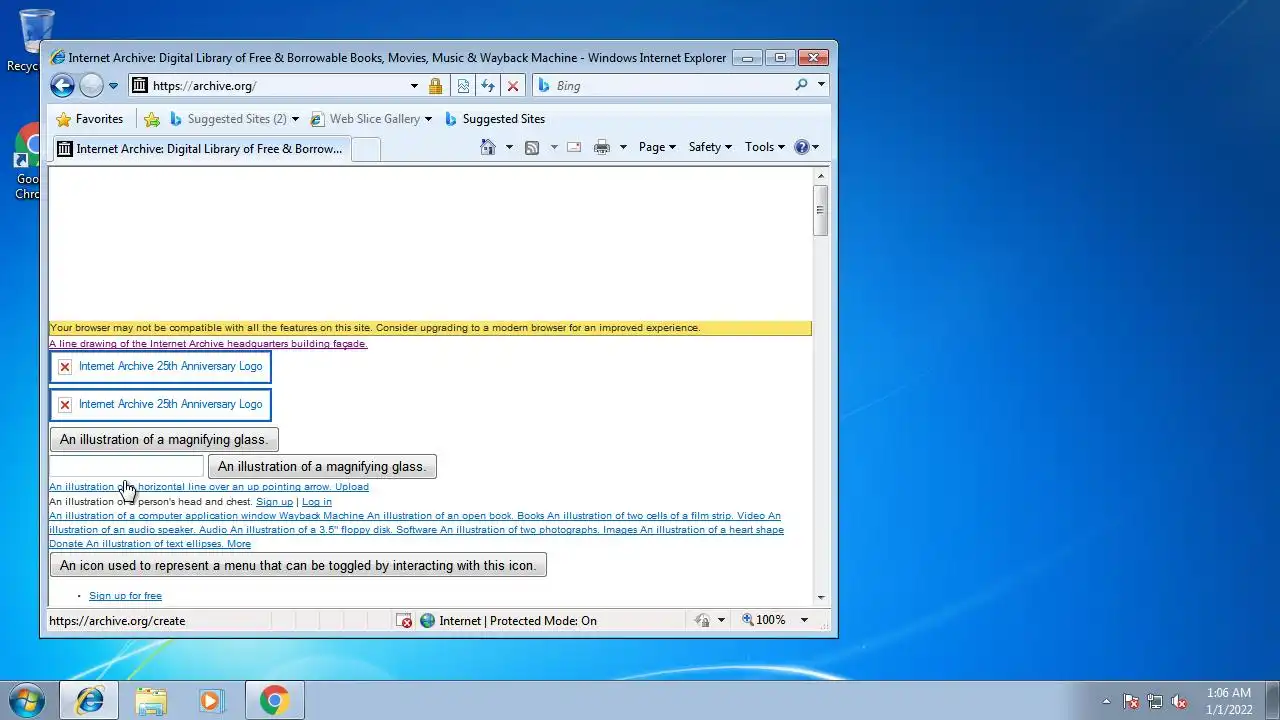Image resolution: width=1280 pixels, height=720 pixels.
Task: Open the Tools menu
Action: 765,147
